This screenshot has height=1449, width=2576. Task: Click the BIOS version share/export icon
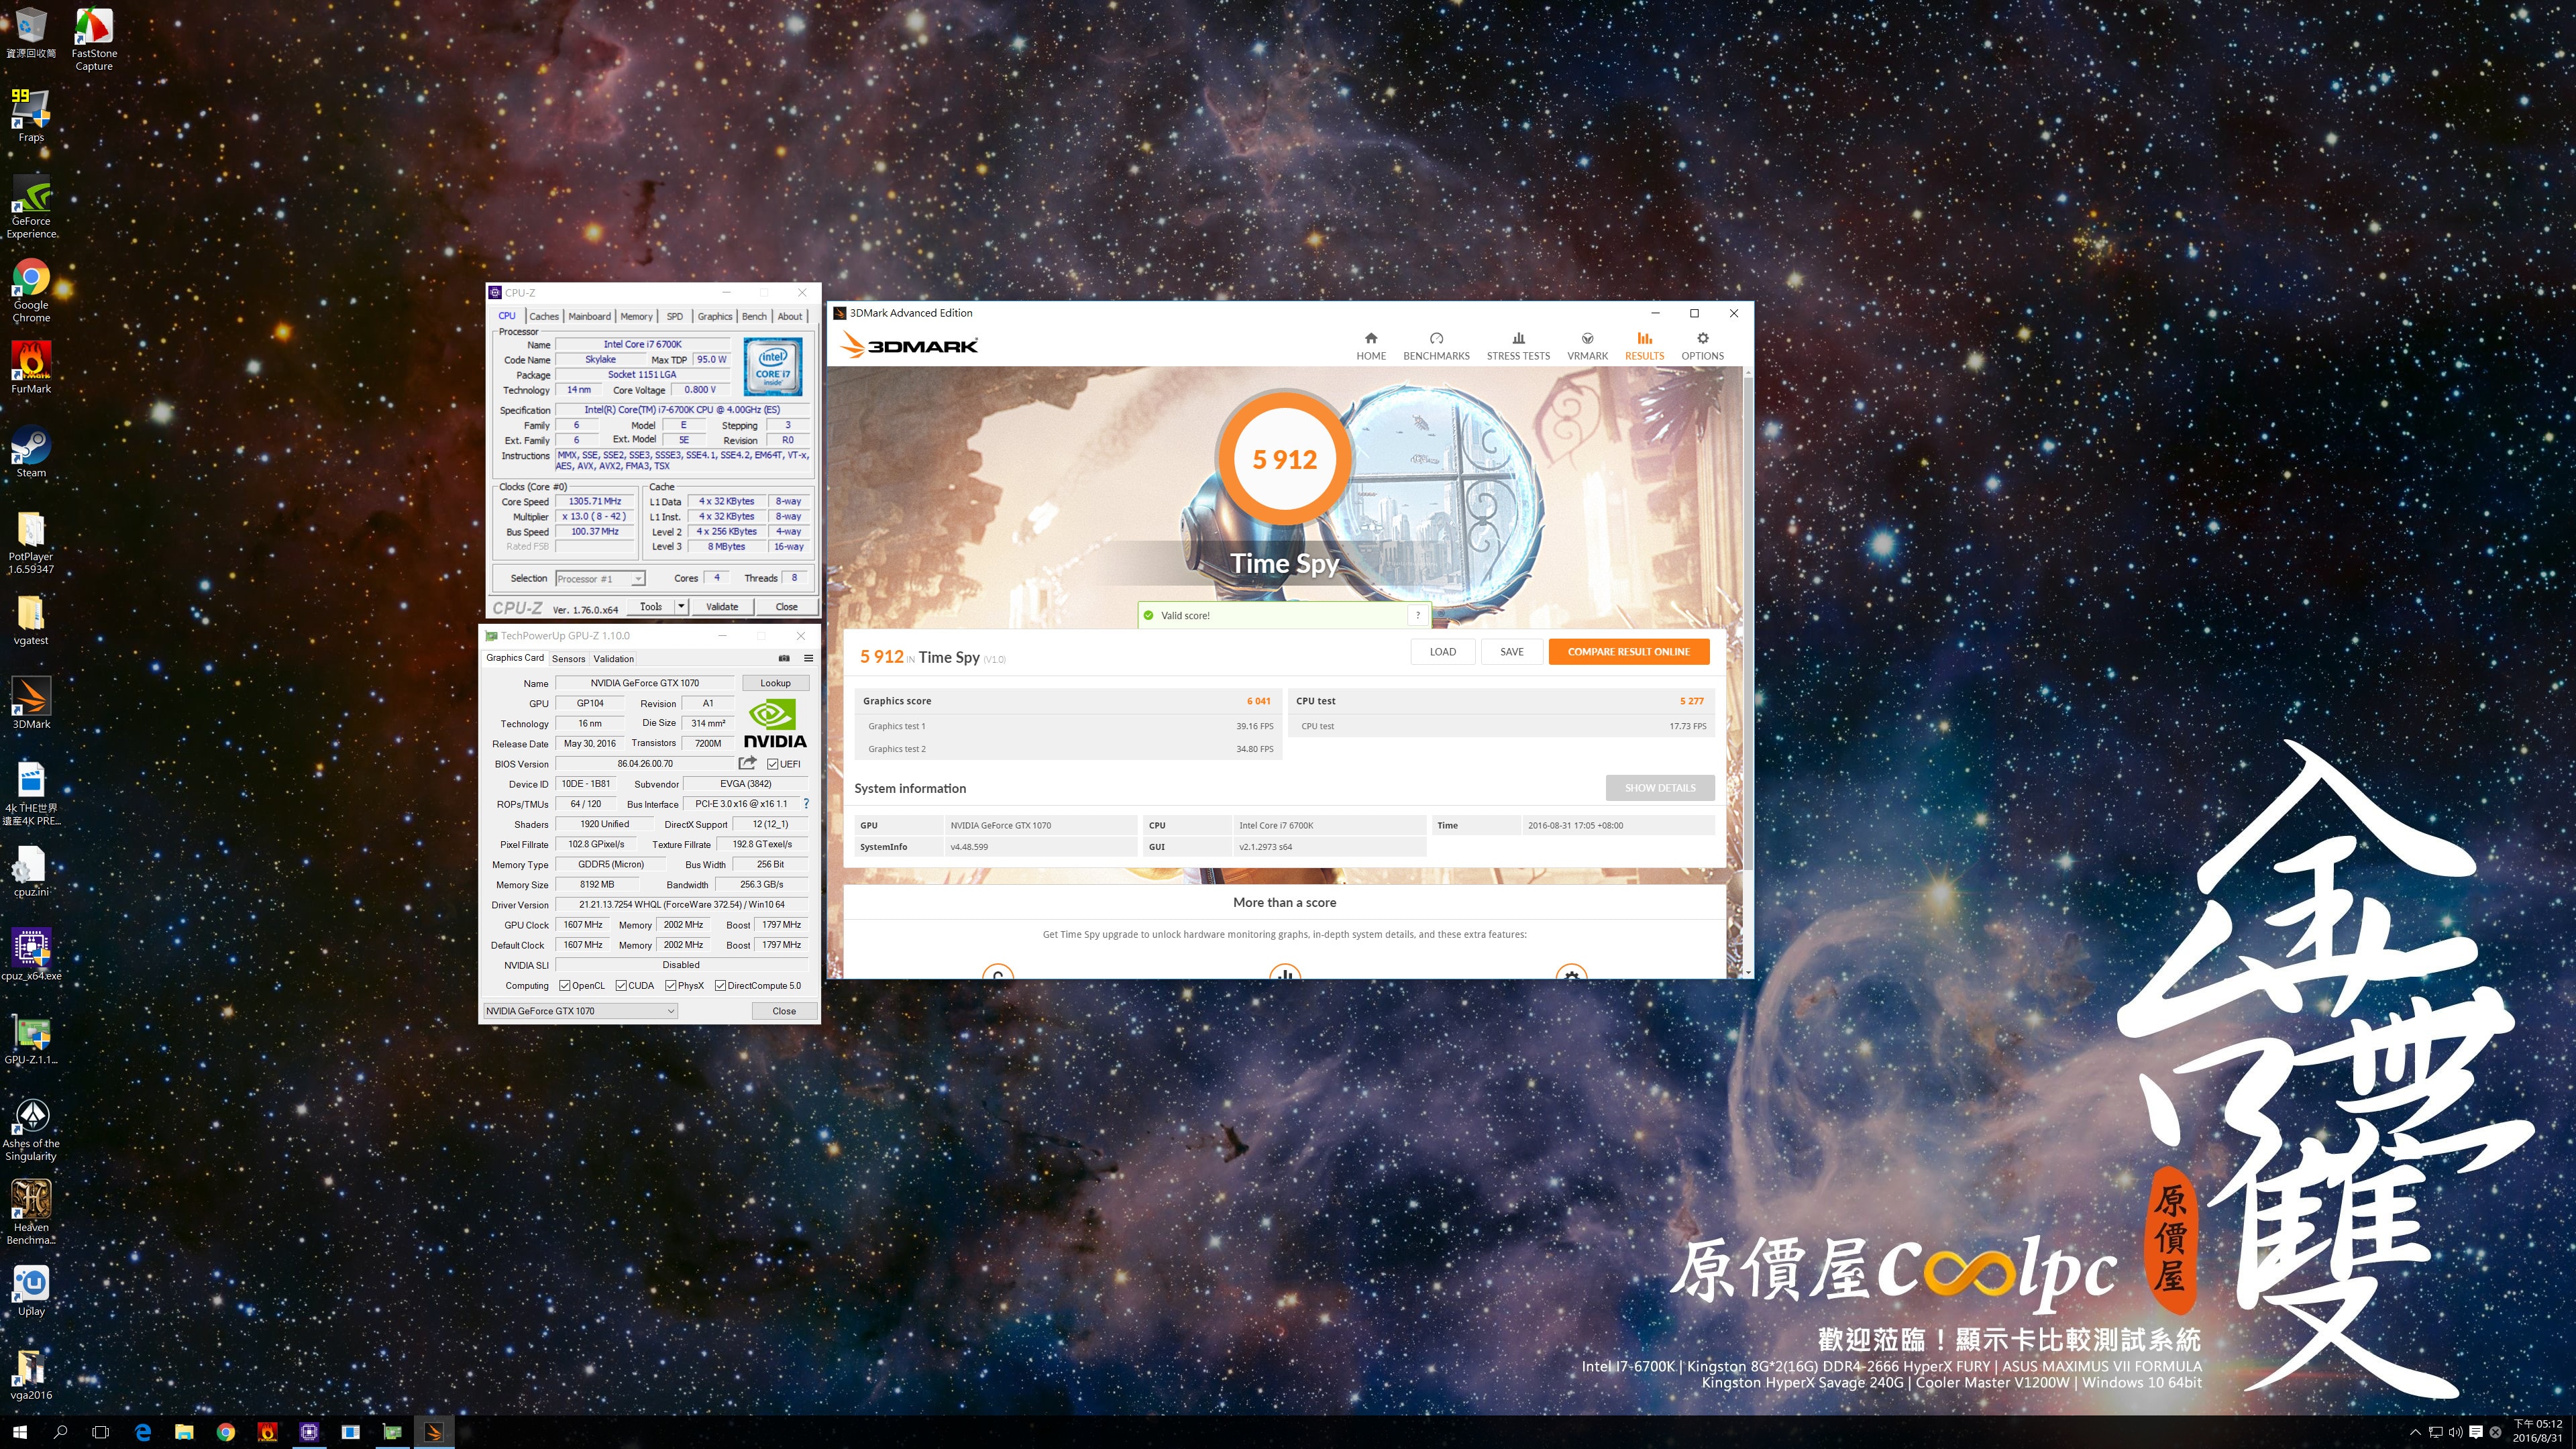pos(747,763)
